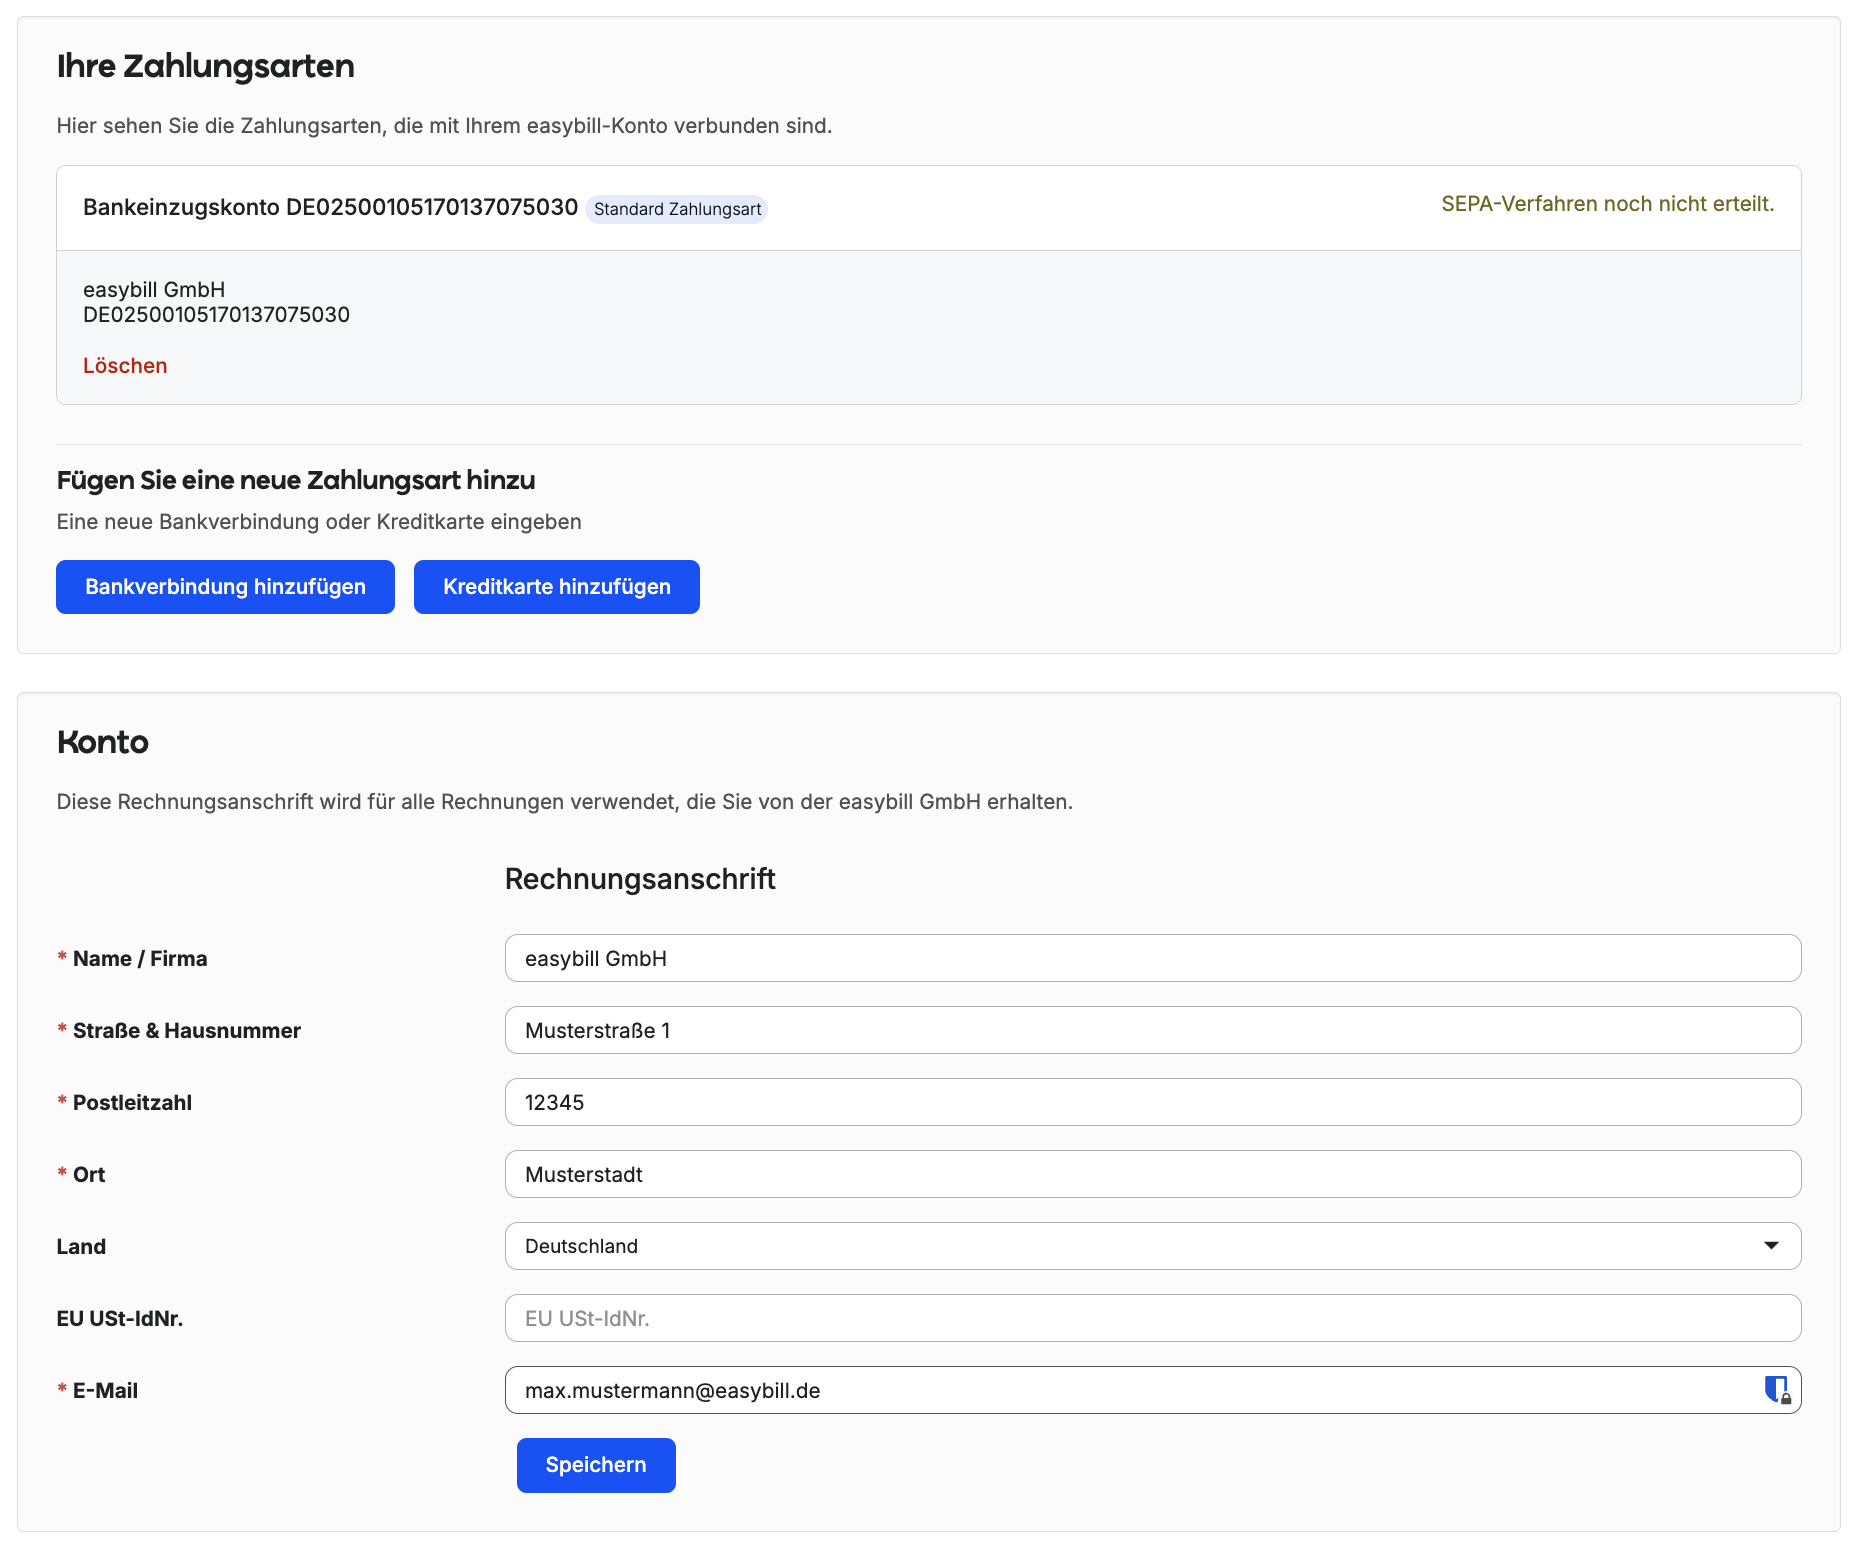Click the IBAN line below easybill GmbH
1860x1554 pixels.
tap(216, 315)
